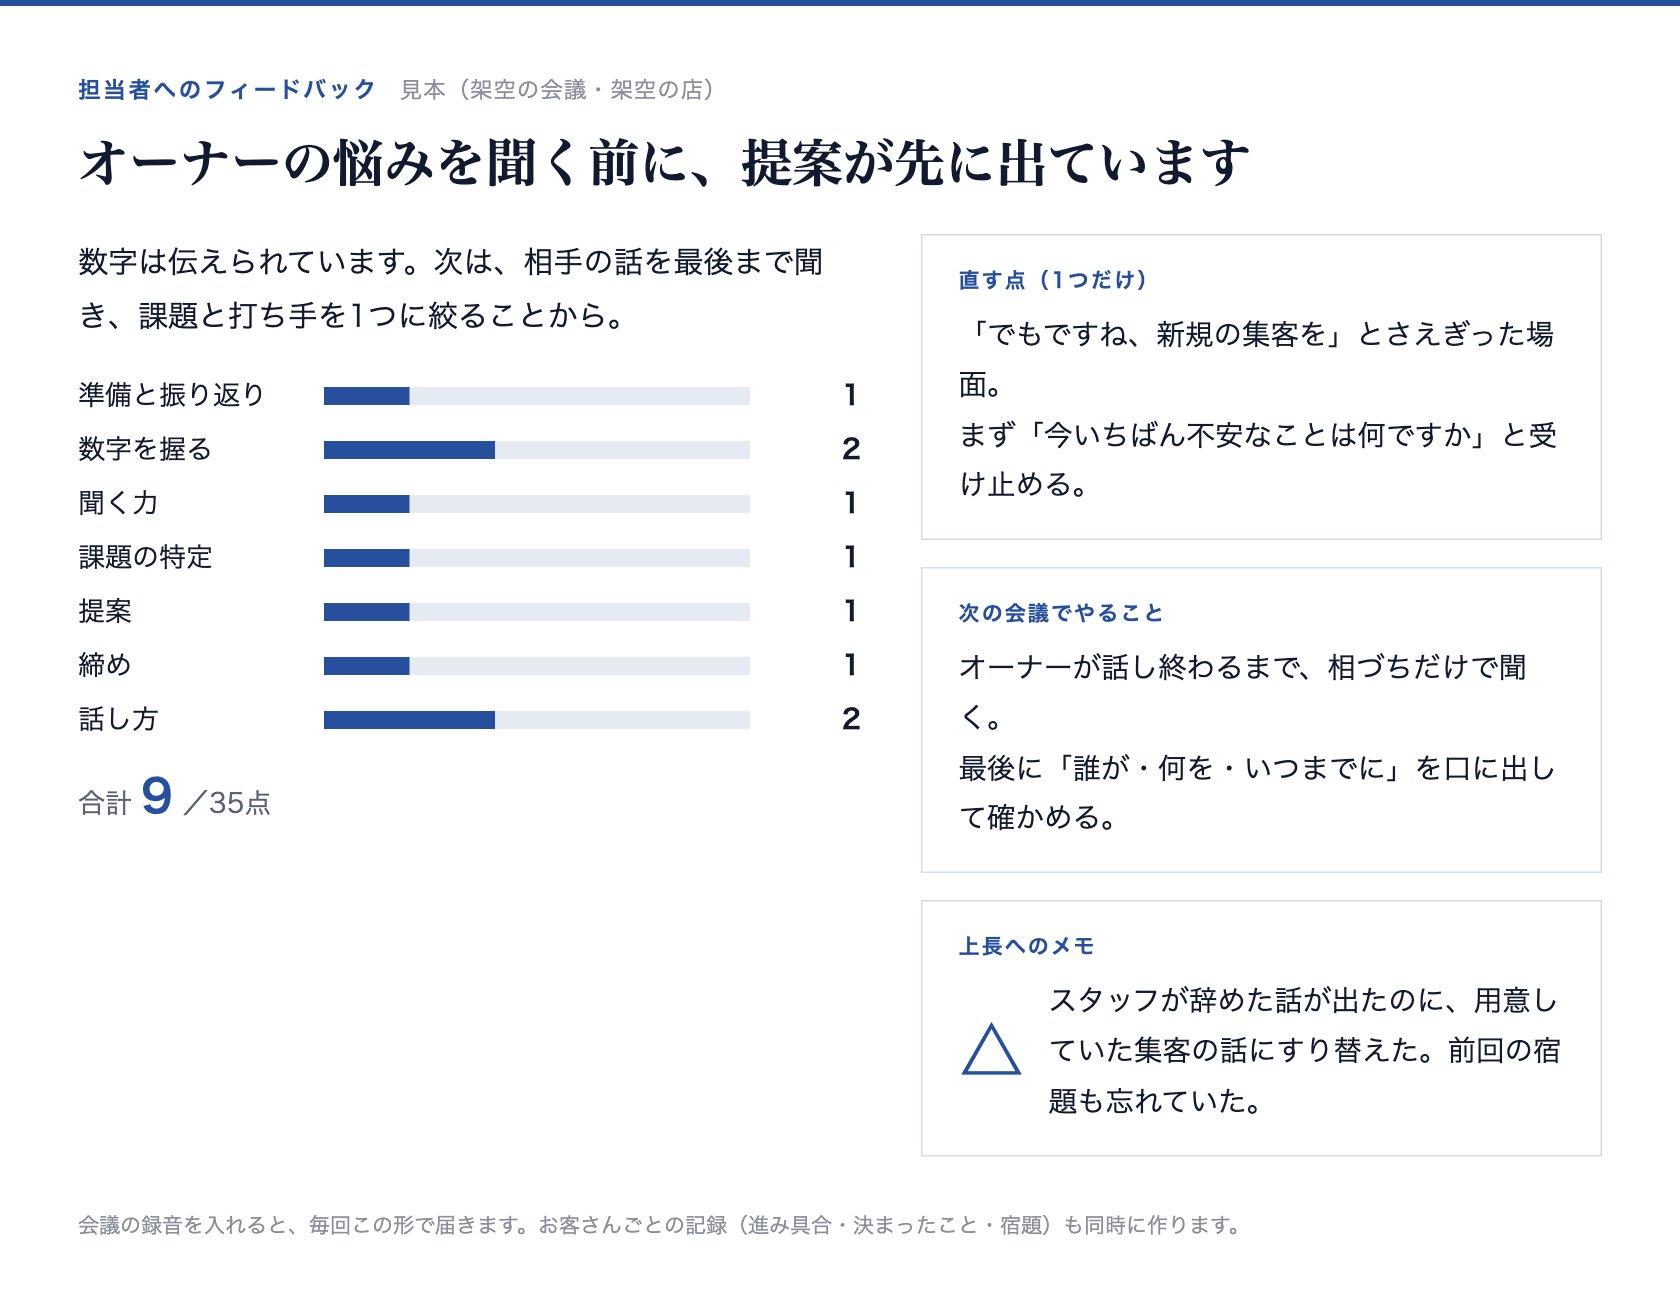
Task: Click the 次の会議でやること card heading
Action: pos(1061,613)
